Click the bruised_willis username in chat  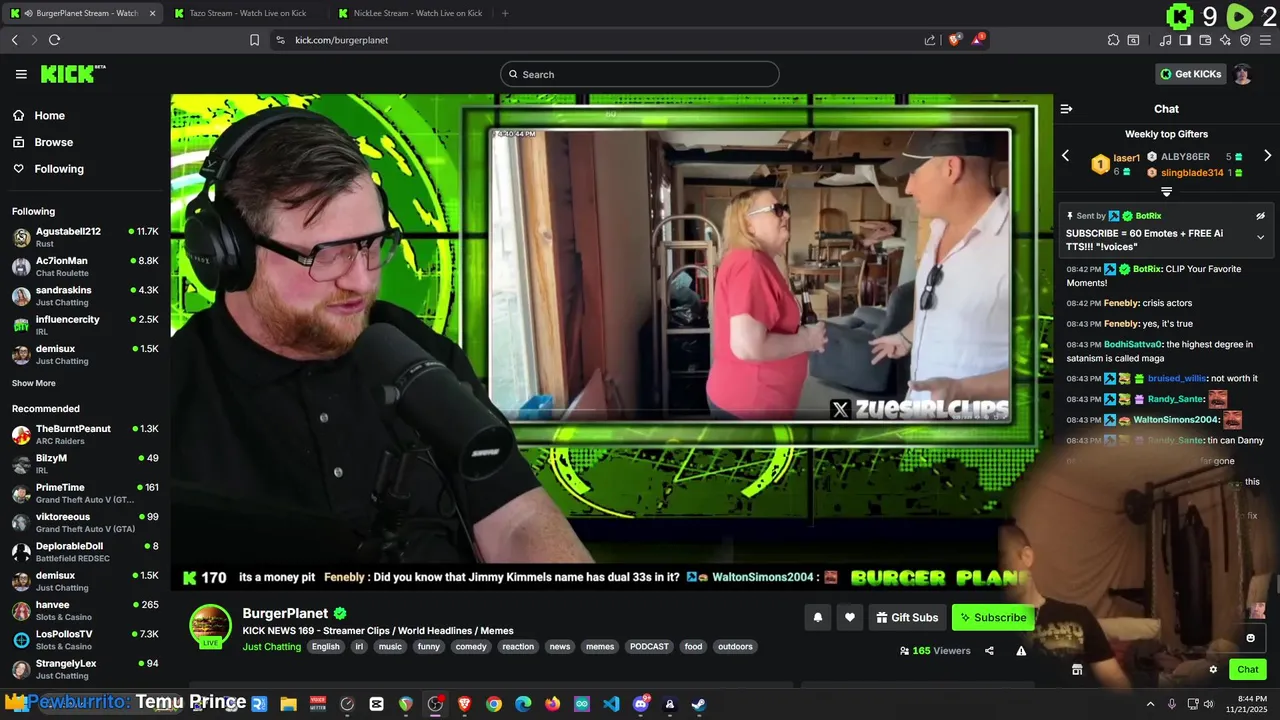1177,379
